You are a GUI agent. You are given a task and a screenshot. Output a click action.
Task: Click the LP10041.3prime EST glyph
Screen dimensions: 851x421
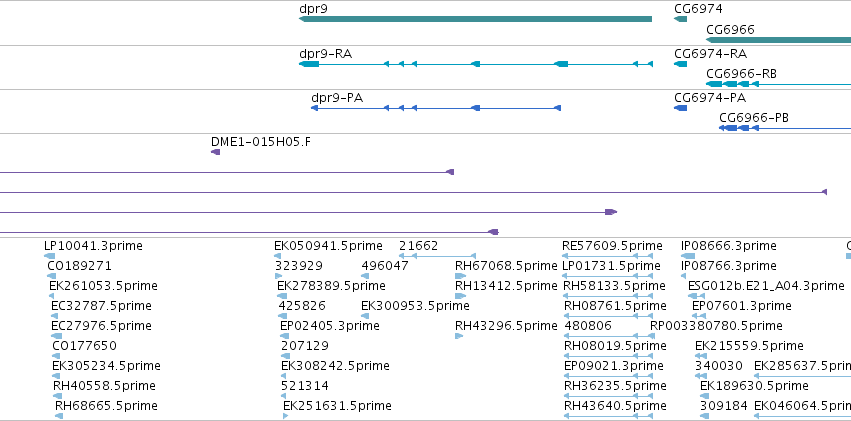49,256
